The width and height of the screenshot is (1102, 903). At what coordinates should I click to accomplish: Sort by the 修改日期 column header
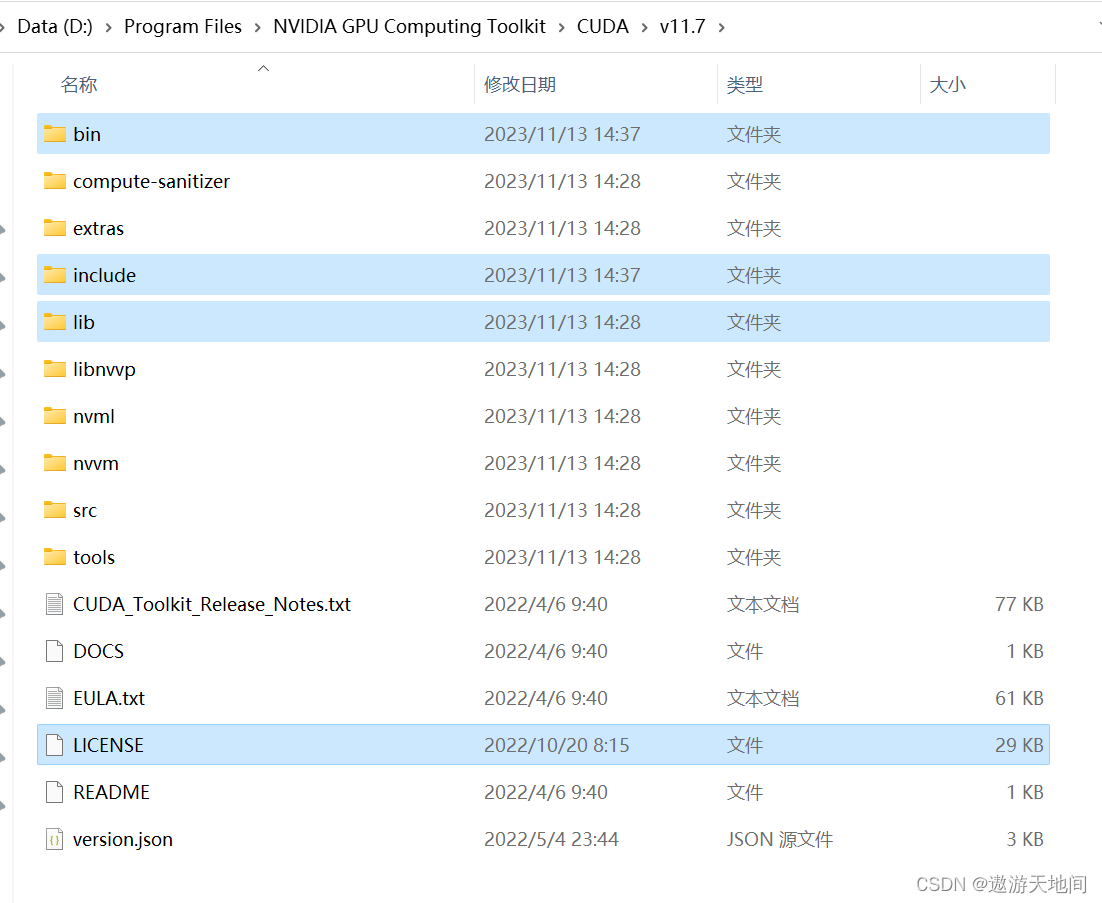point(520,84)
